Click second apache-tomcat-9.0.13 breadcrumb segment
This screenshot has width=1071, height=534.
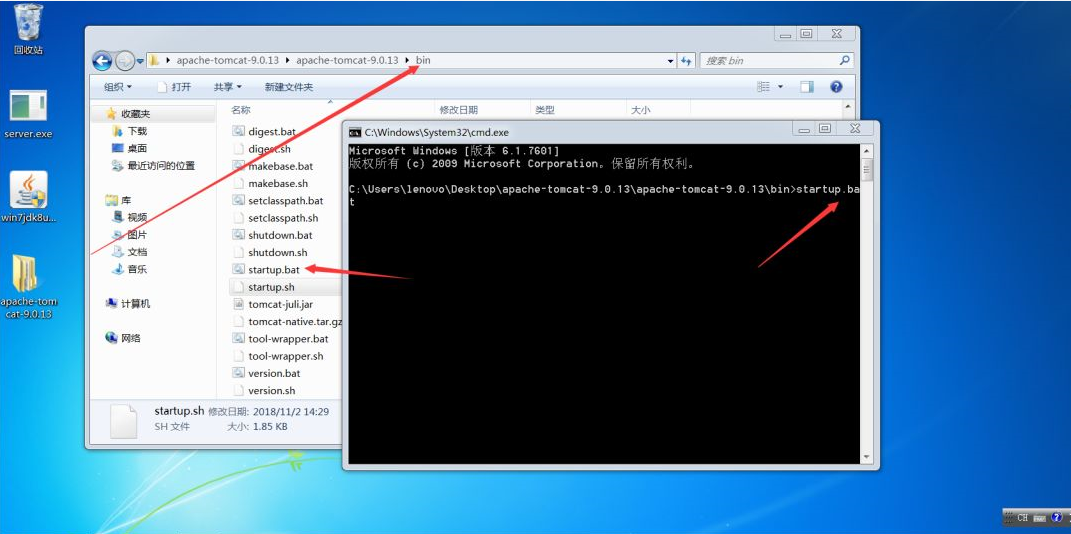click(x=347, y=60)
